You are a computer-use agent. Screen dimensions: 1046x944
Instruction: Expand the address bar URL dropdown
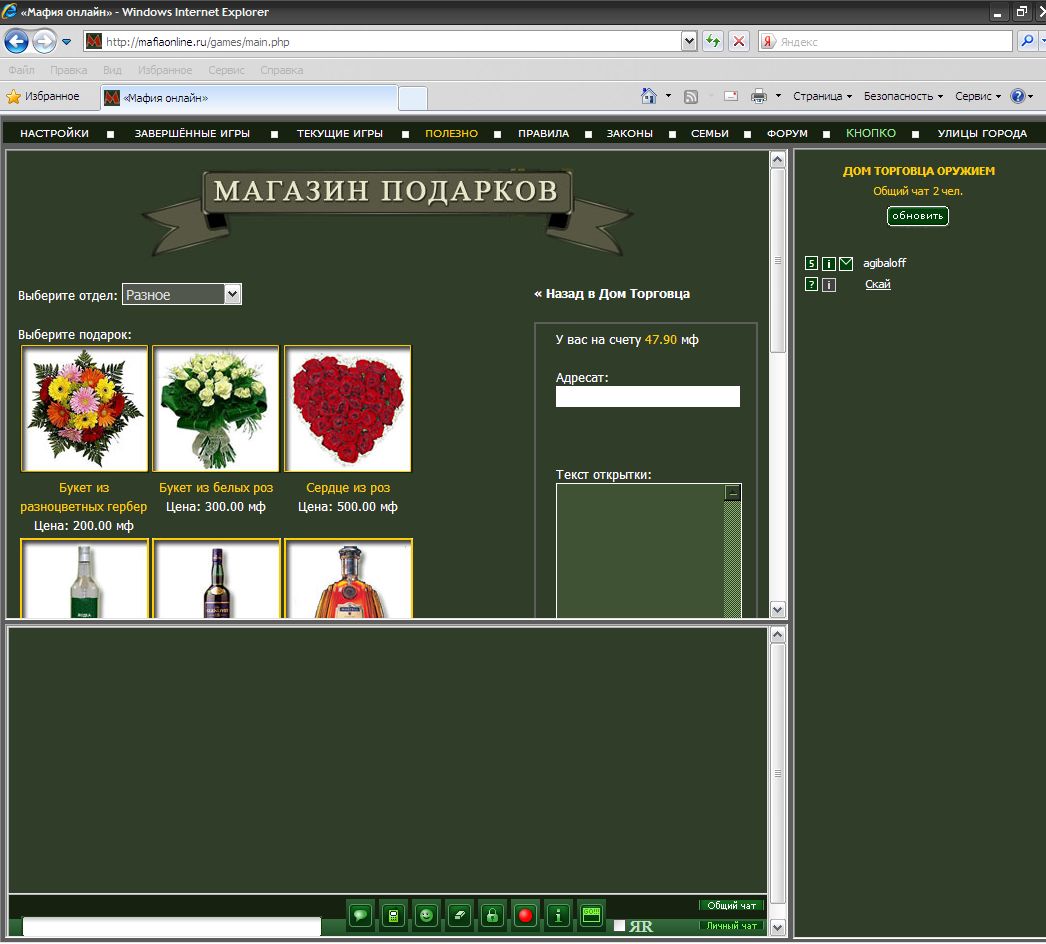pos(688,42)
